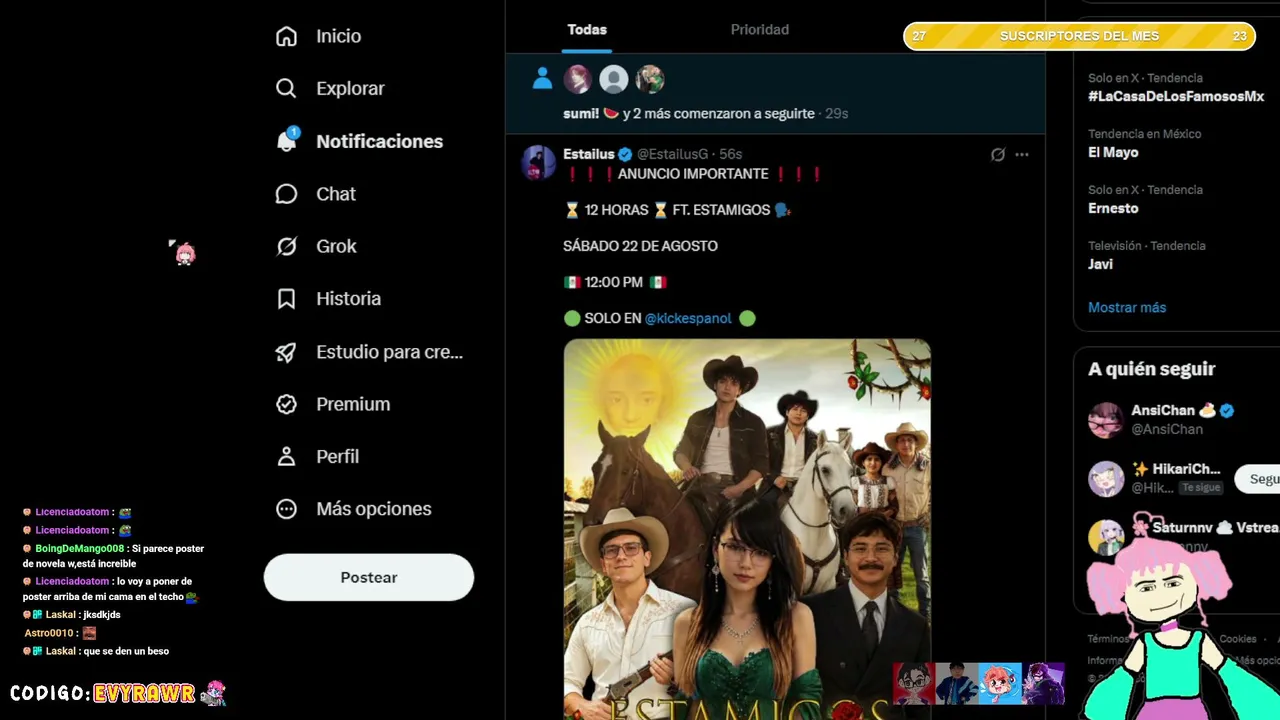
Task: Open Notificaciones via the bell icon
Action: pos(287,141)
